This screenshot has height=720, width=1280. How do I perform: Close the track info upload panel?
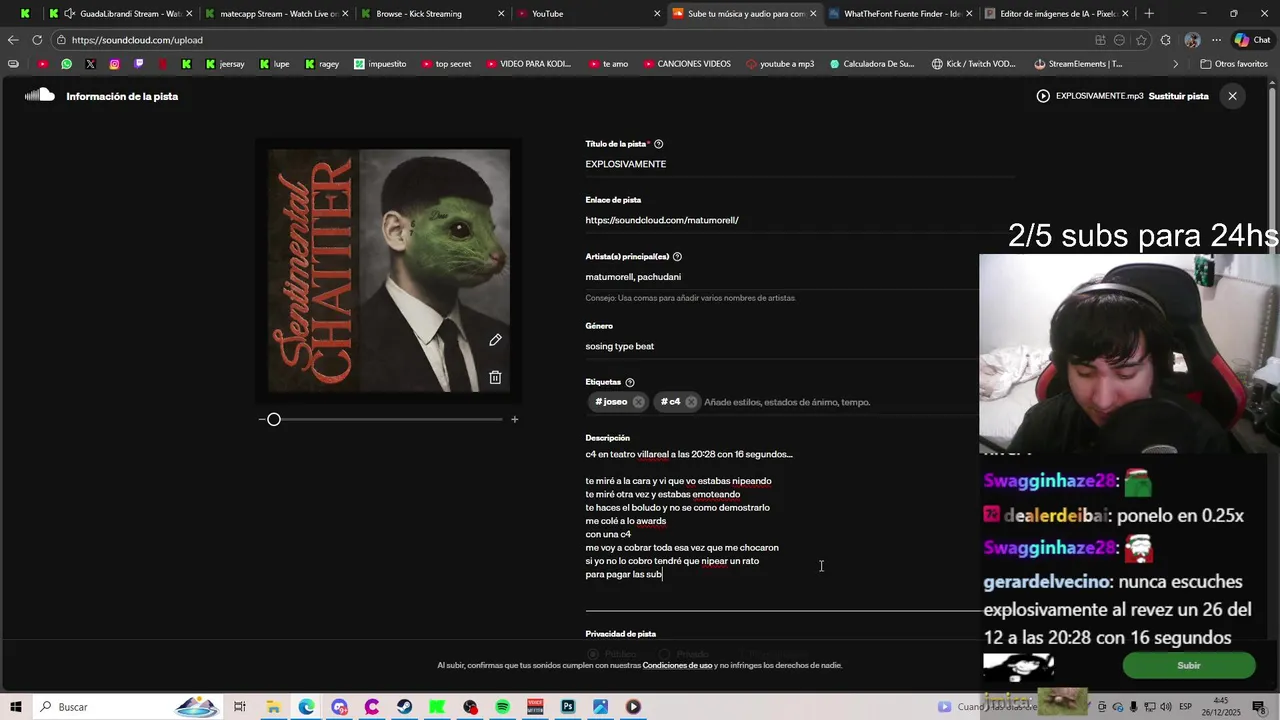point(1232,96)
